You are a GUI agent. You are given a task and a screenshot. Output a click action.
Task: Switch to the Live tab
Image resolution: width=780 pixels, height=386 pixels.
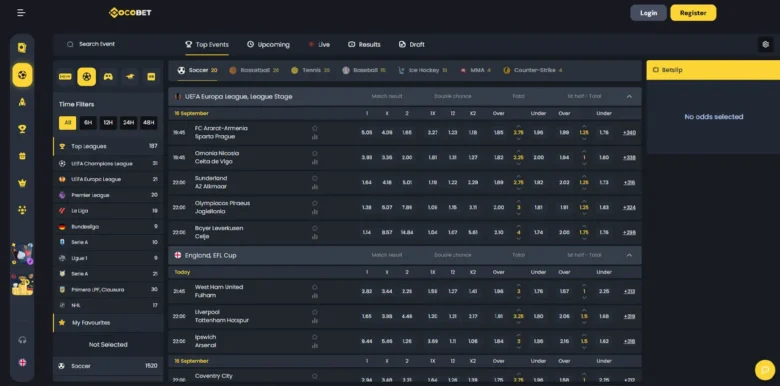(319, 44)
